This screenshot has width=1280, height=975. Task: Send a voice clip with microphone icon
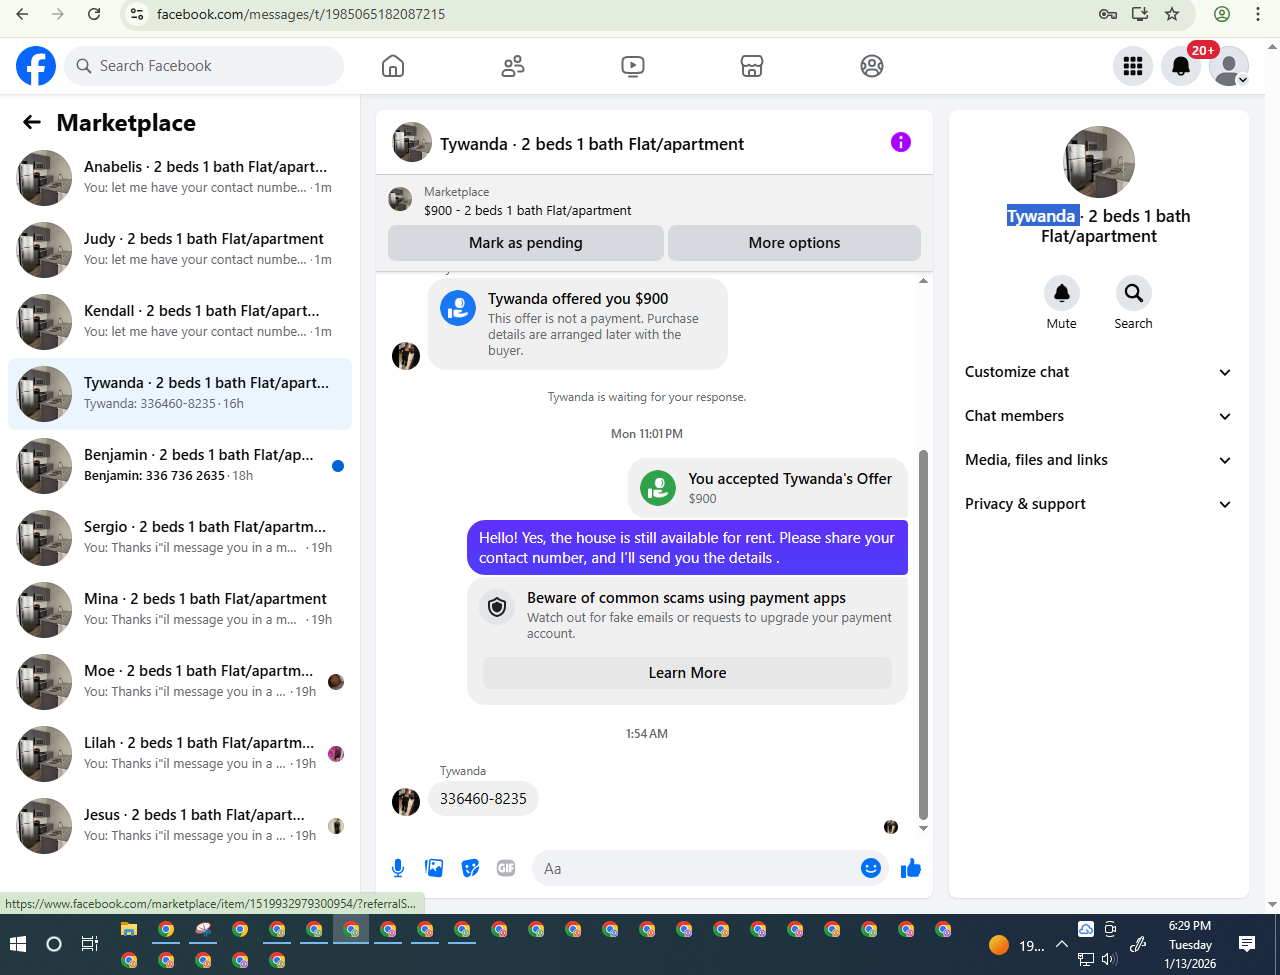tap(398, 868)
